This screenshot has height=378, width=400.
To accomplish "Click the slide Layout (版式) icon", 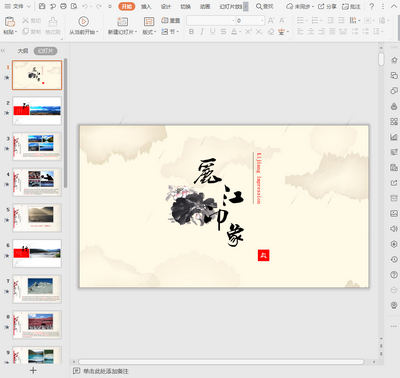I will [x=149, y=22].
